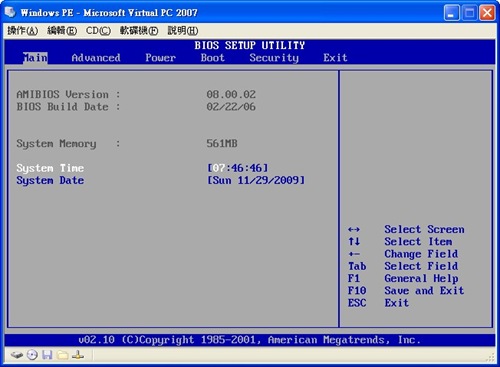The width and height of the screenshot is (500, 367).
Task: Select the Boot BIOS tab
Action: click(213, 58)
